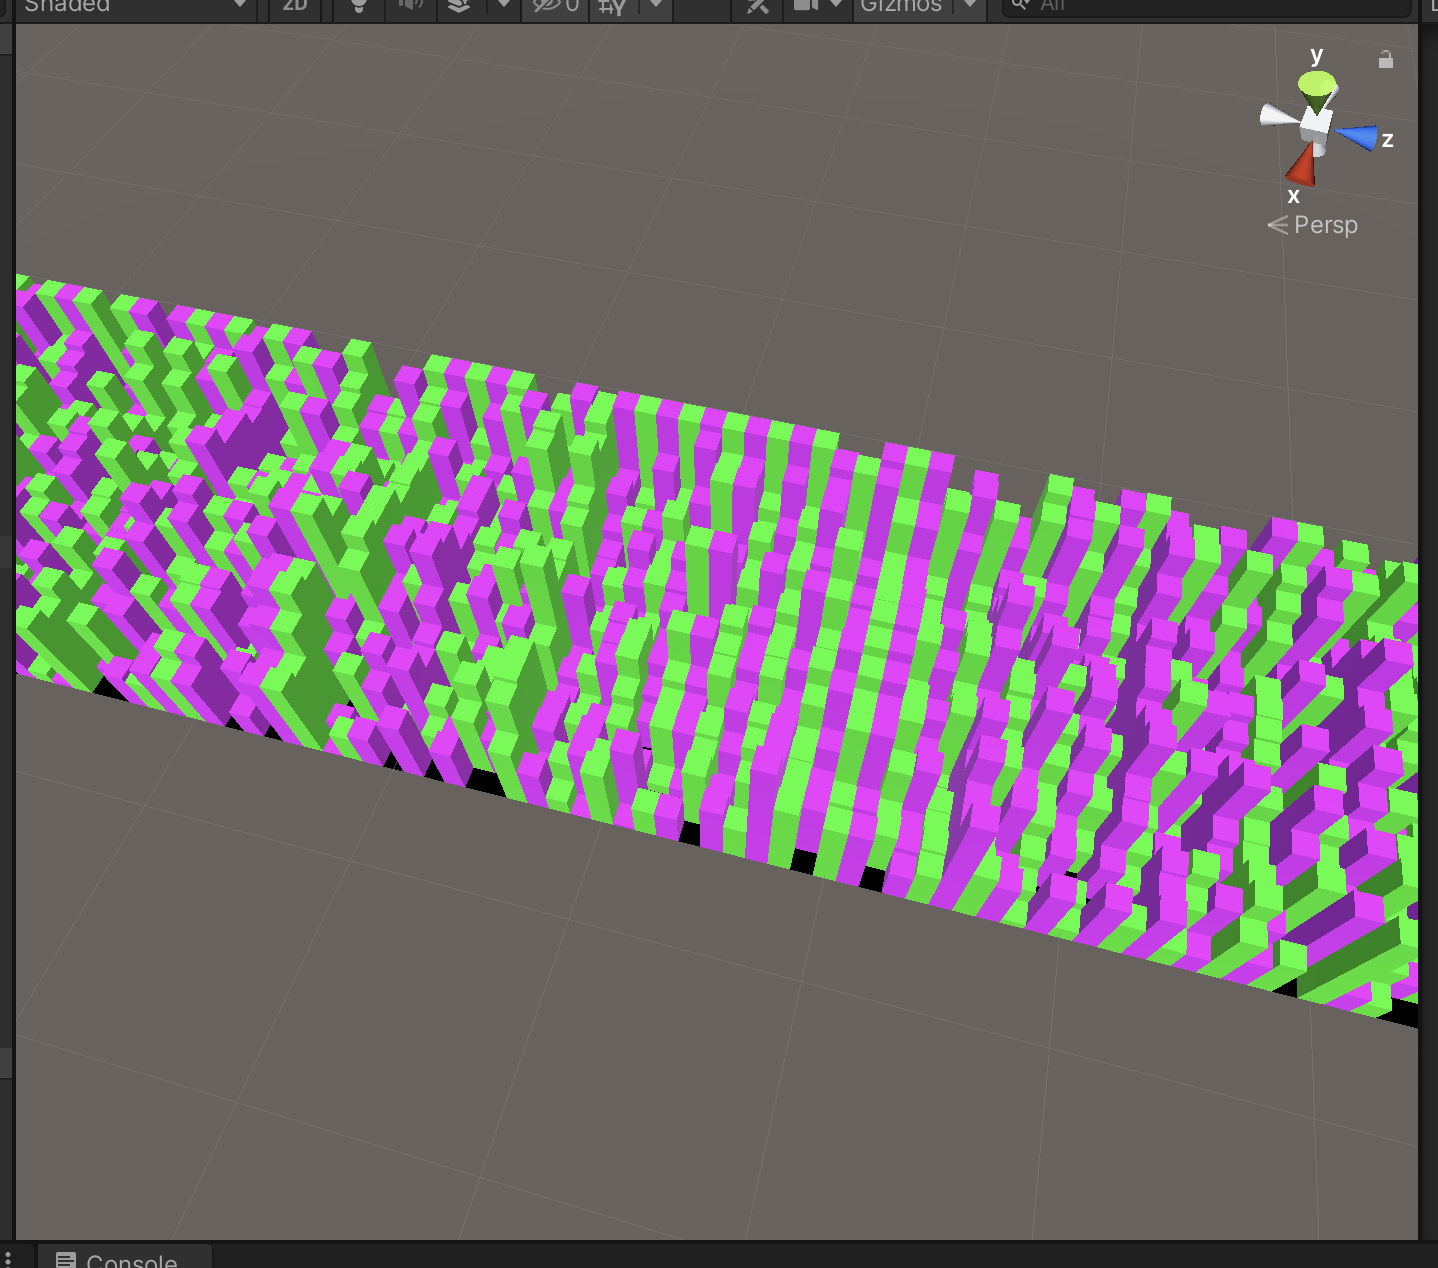Click the white negative axis cone on gizmo
Viewport: 1438px width, 1268px height.
[x=1277, y=115]
